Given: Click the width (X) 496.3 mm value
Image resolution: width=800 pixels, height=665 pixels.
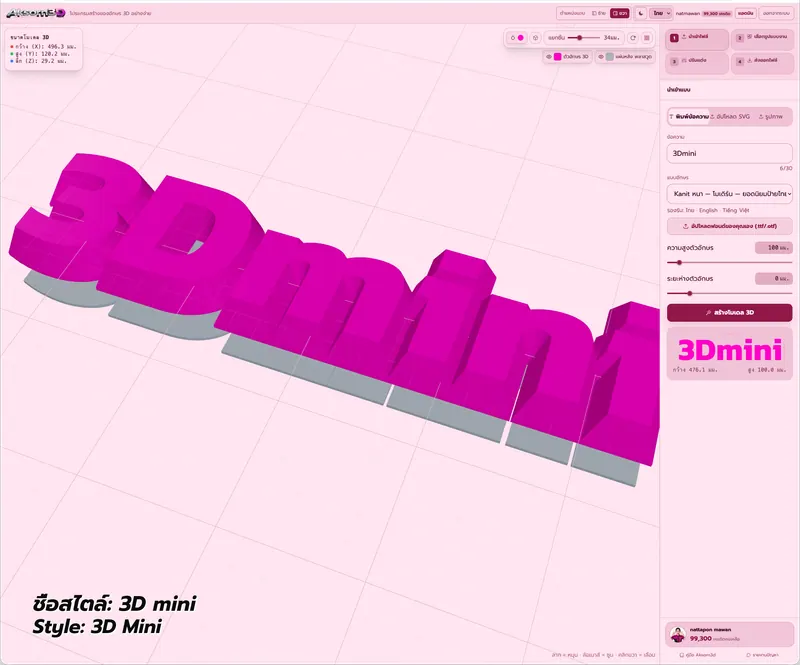Looking at the screenshot, I should pyautogui.click(x=43, y=46).
